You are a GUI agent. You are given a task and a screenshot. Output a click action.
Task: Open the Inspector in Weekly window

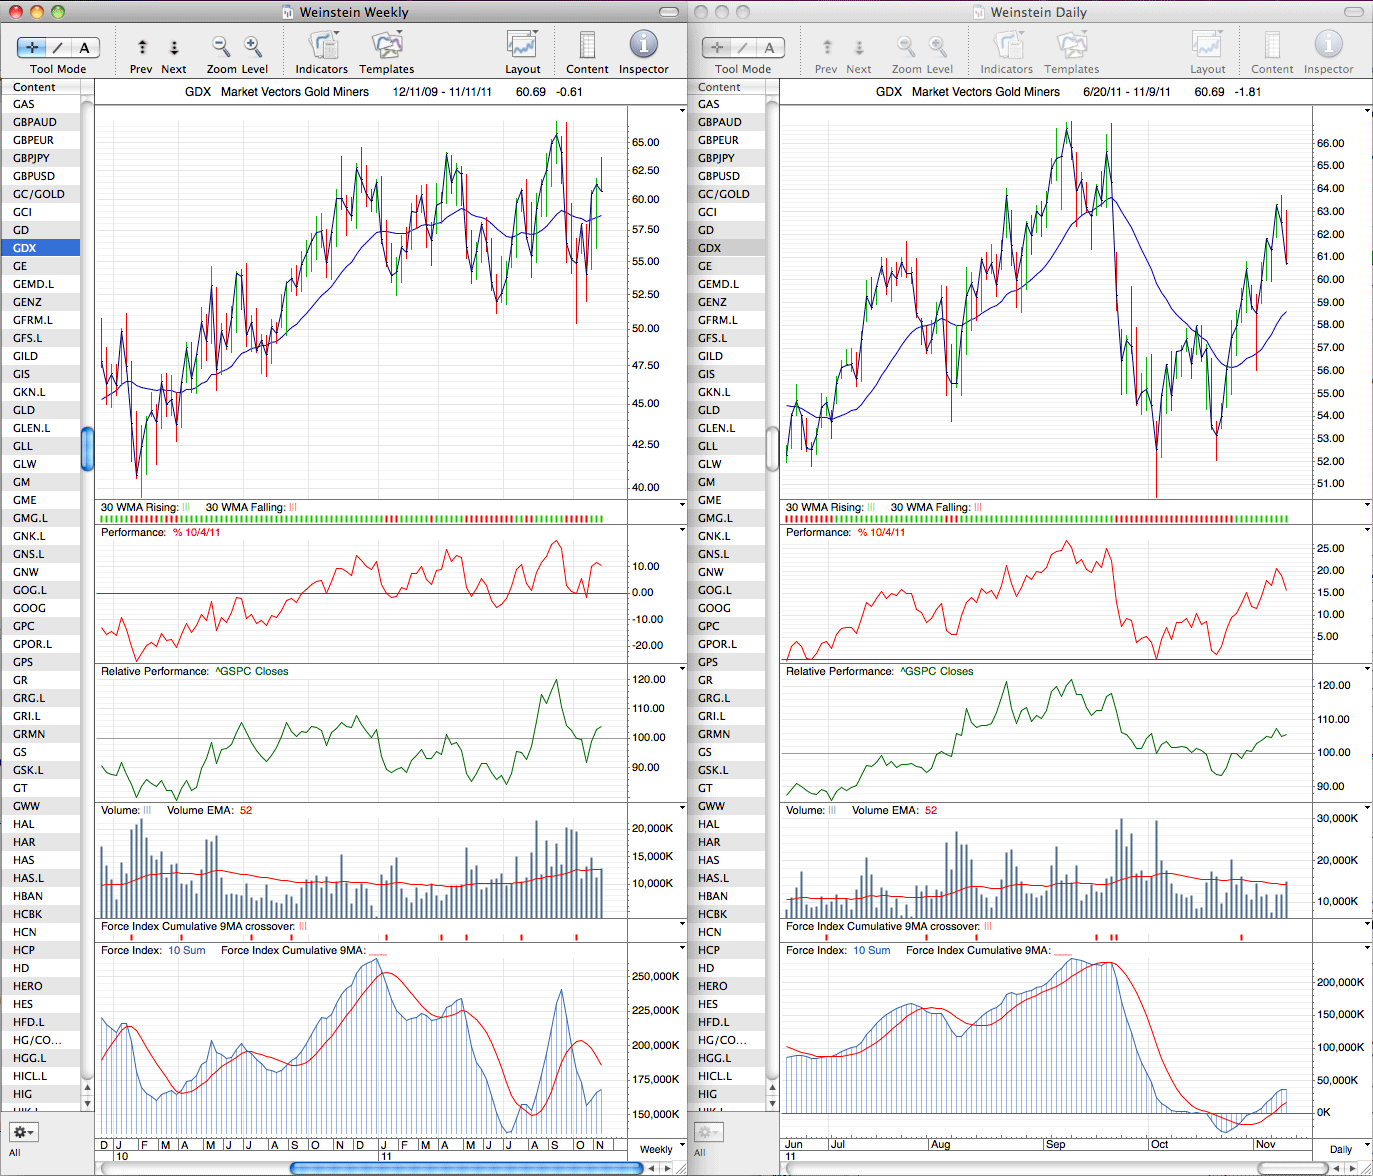[643, 45]
